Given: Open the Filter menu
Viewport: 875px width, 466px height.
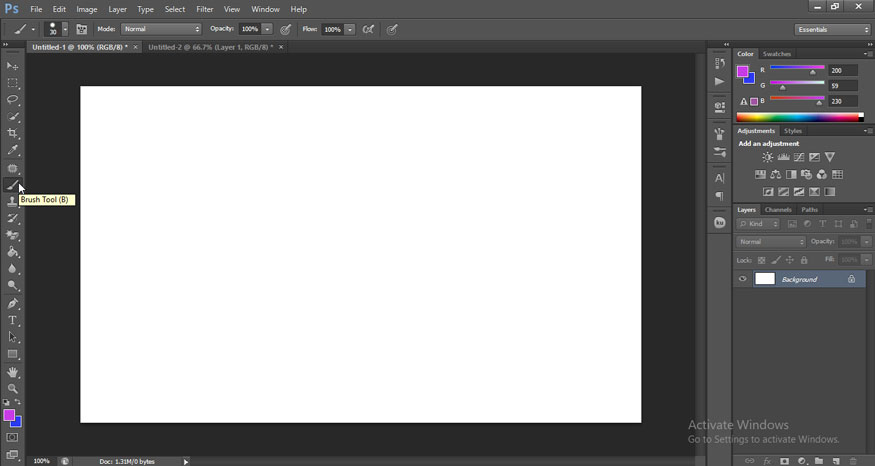Looking at the screenshot, I should click(x=205, y=9).
